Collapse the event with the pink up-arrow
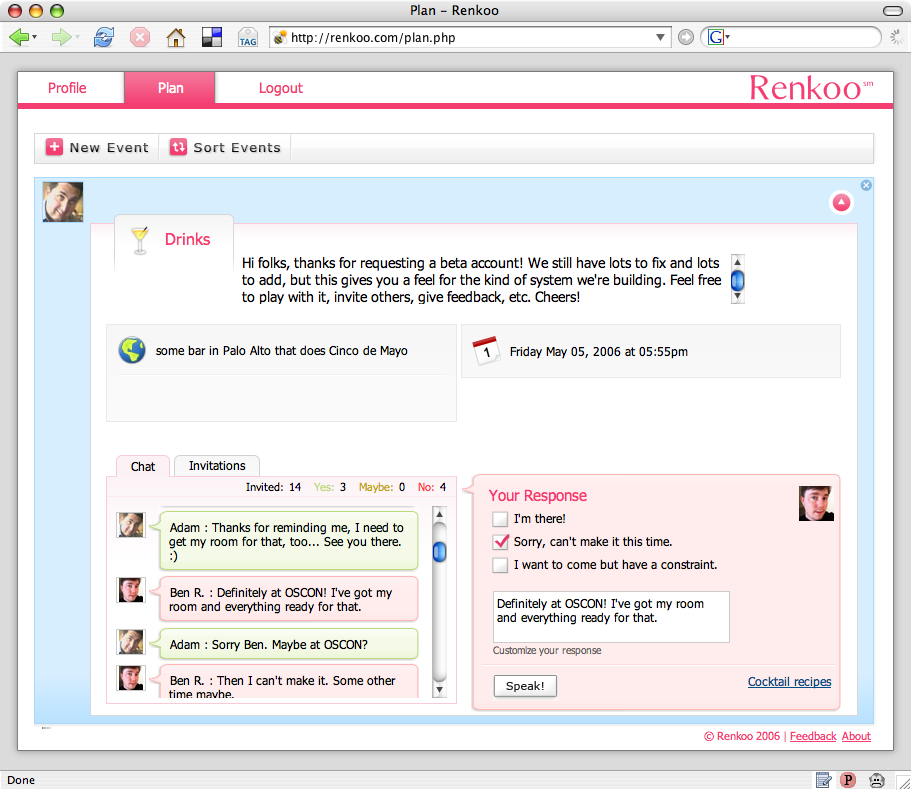911x790 pixels. click(841, 202)
